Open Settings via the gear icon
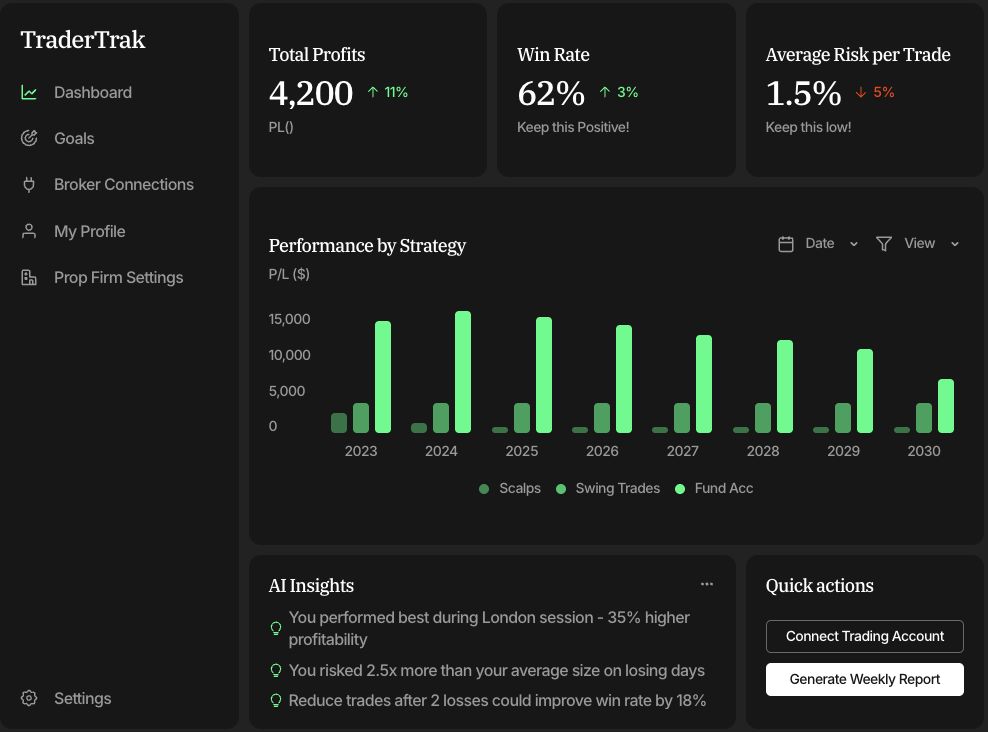 28,698
